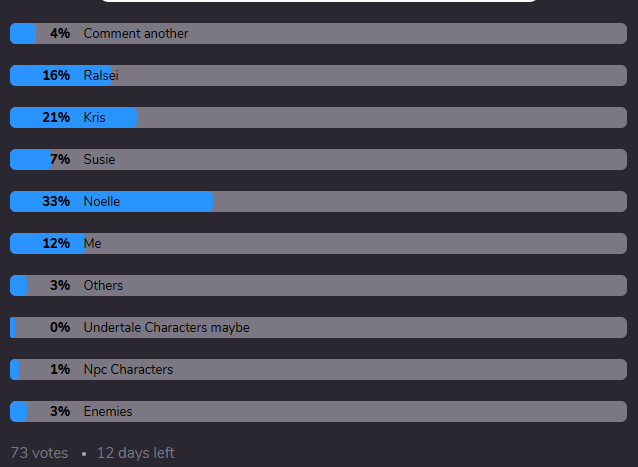Choose the Kris poll option

pyautogui.click(x=318, y=118)
